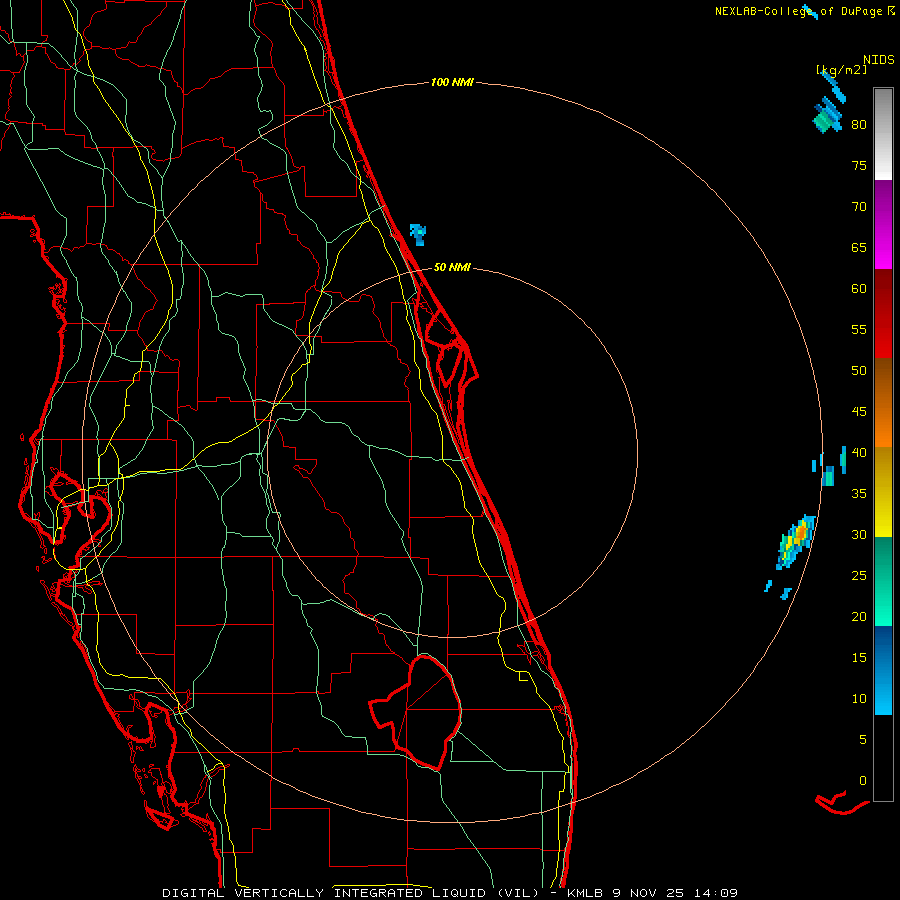The height and width of the screenshot is (900, 900).
Task: Click the teal echo near the 80 scale label
Action: (827, 117)
